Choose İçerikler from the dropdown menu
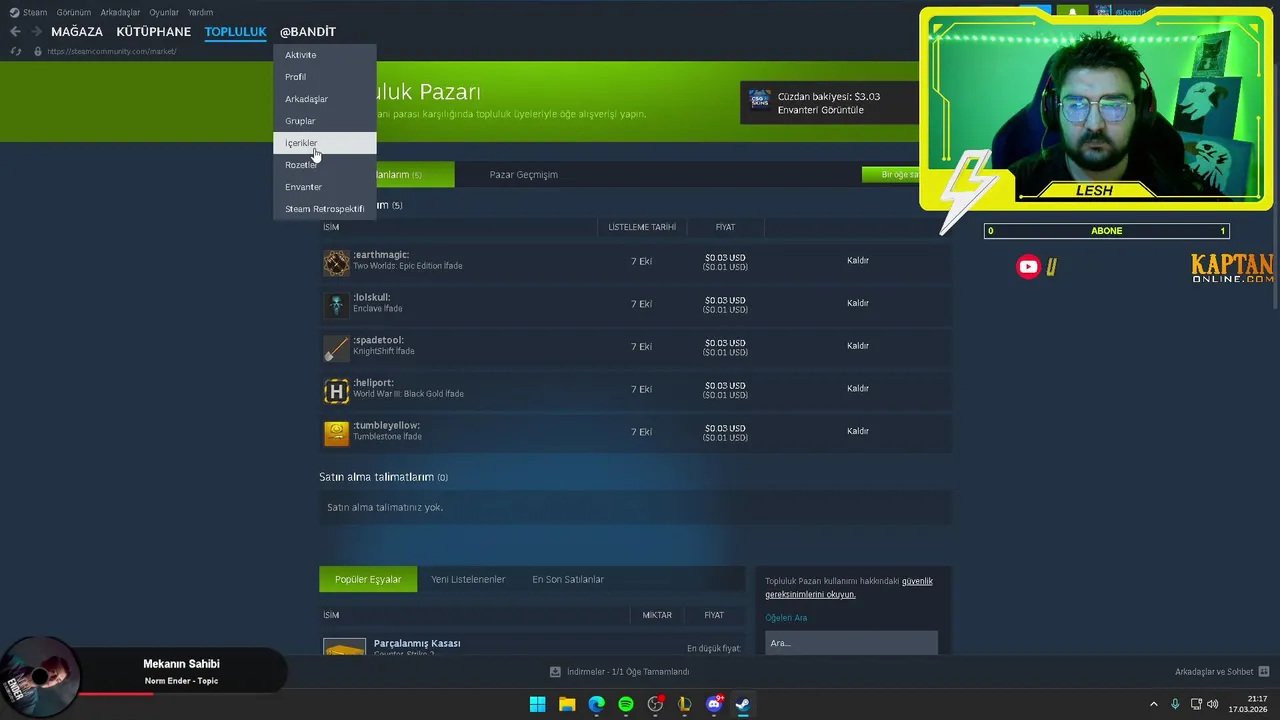The height and width of the screenshot is (720, 1280). coord(325,143)
